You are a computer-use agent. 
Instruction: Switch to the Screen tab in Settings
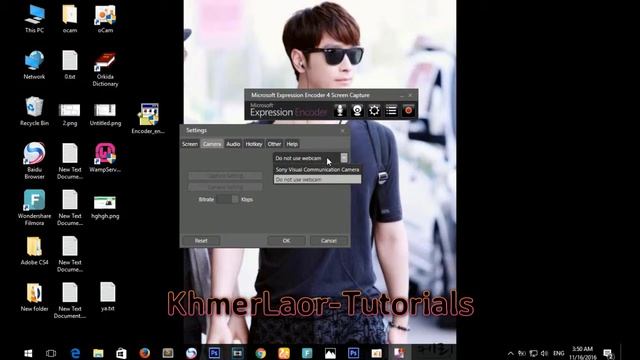coord(190,144)
